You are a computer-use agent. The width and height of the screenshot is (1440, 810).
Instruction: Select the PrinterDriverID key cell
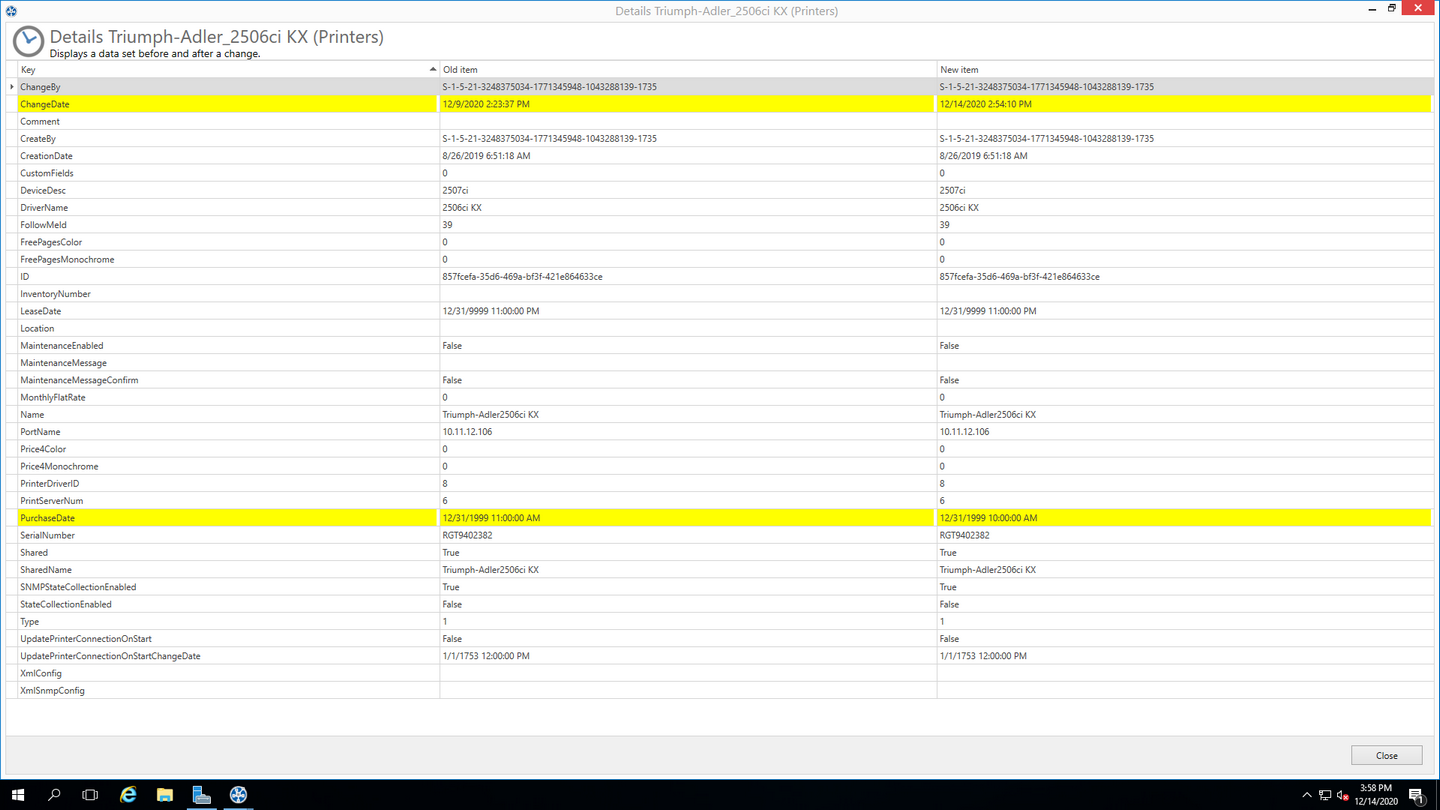(228, 483)
